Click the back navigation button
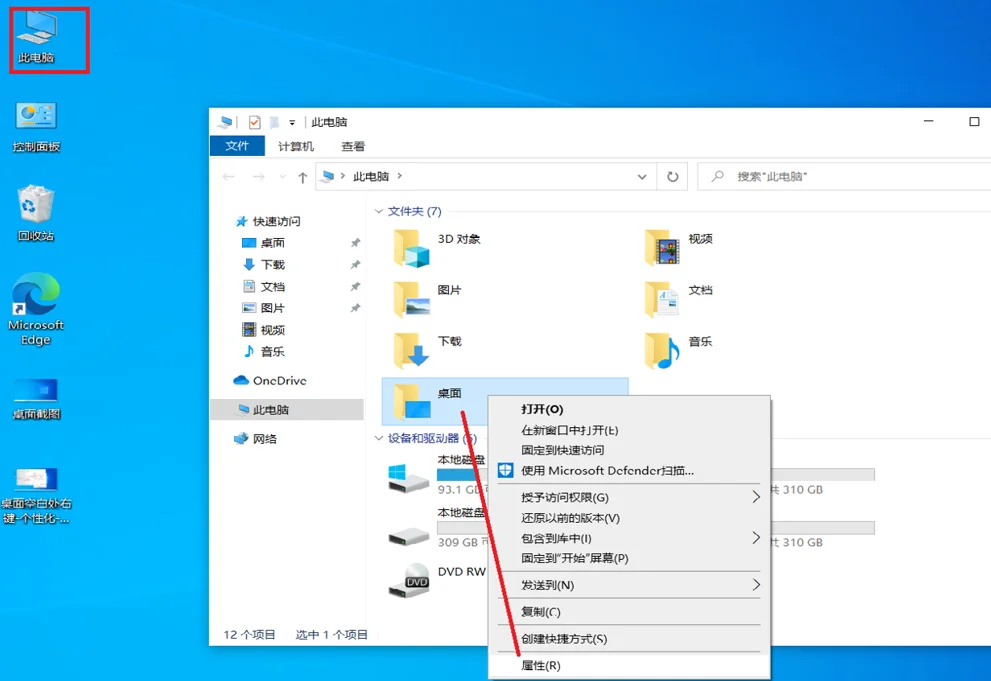991x681 pixels. [228, 176]
